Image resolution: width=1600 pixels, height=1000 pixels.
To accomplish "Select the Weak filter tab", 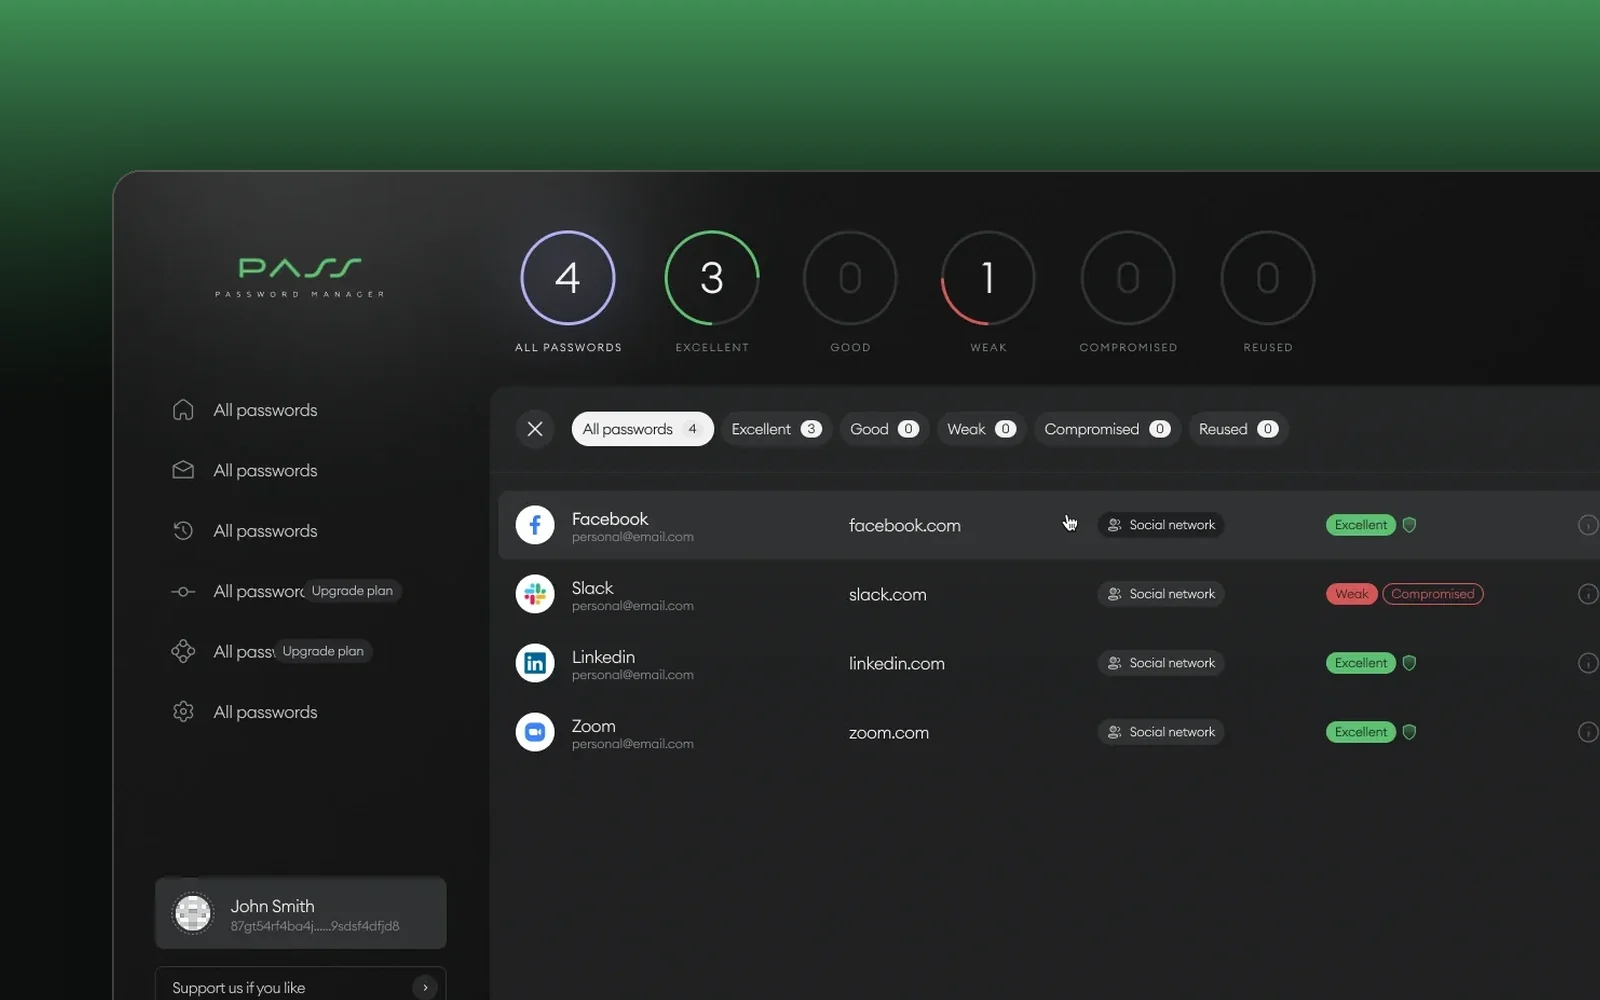I will click(981, 429).
